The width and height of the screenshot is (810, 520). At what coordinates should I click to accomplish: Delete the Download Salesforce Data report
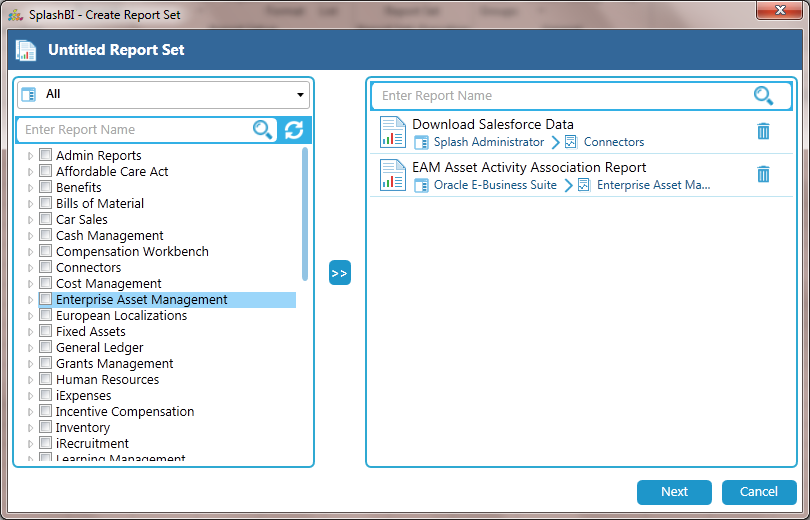coord(763,132)
